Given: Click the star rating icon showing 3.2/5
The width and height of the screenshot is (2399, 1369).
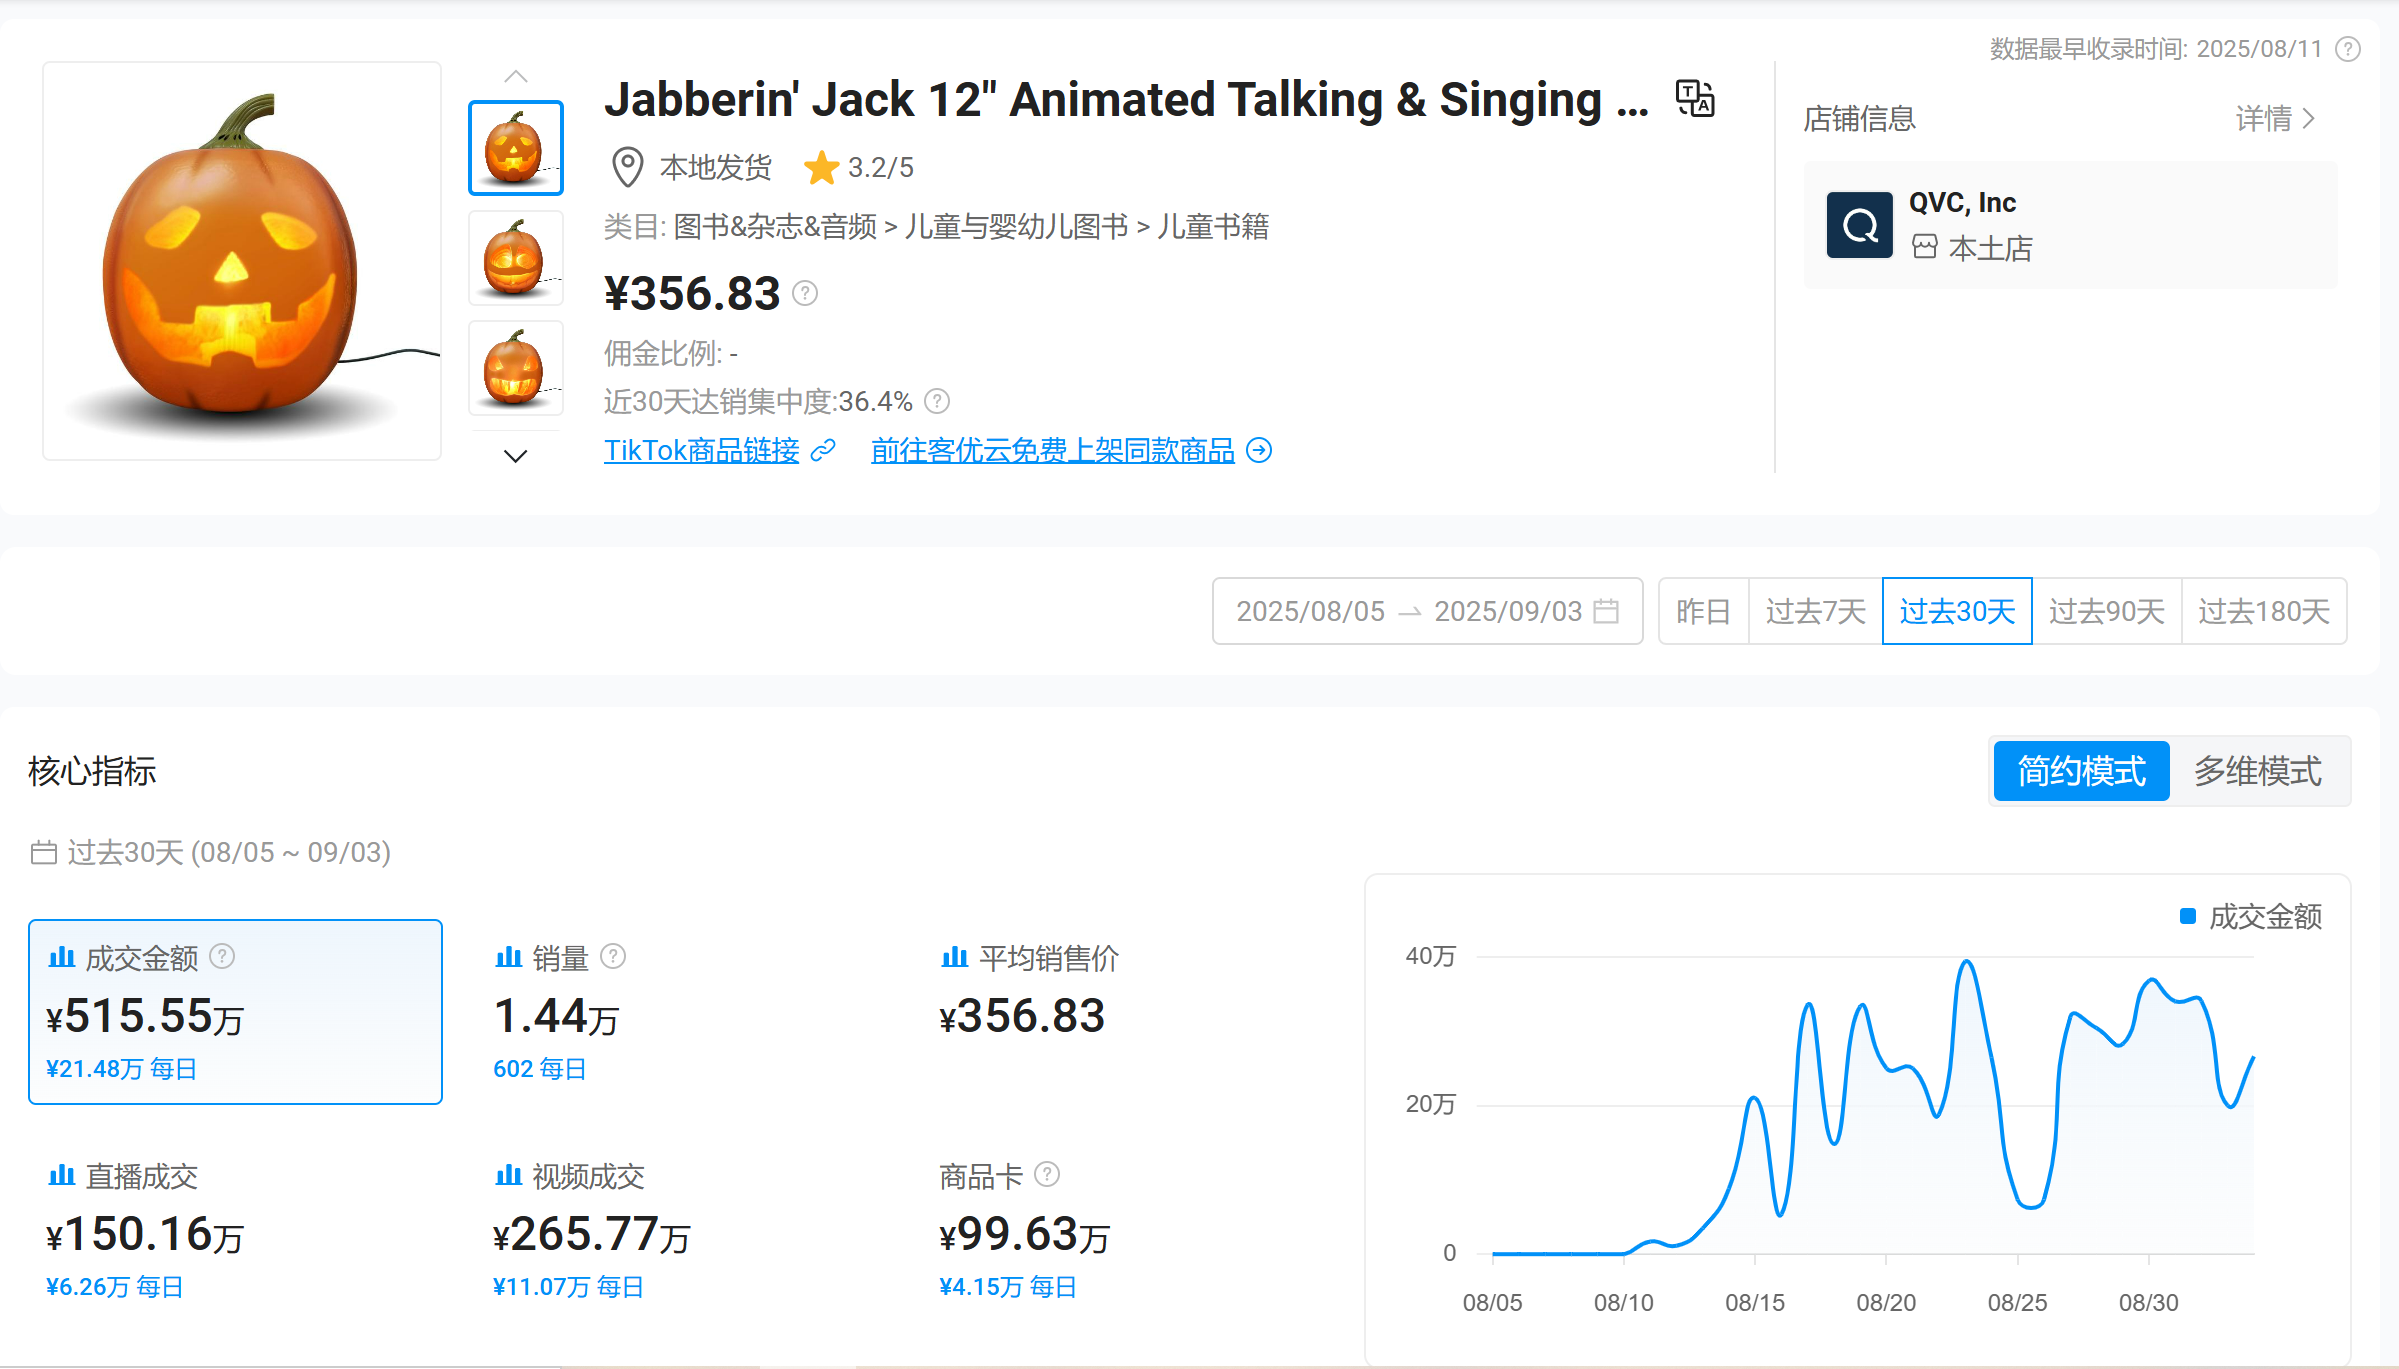Looking at the screenshot, I should pyautogui.click(x=823, y=167).
